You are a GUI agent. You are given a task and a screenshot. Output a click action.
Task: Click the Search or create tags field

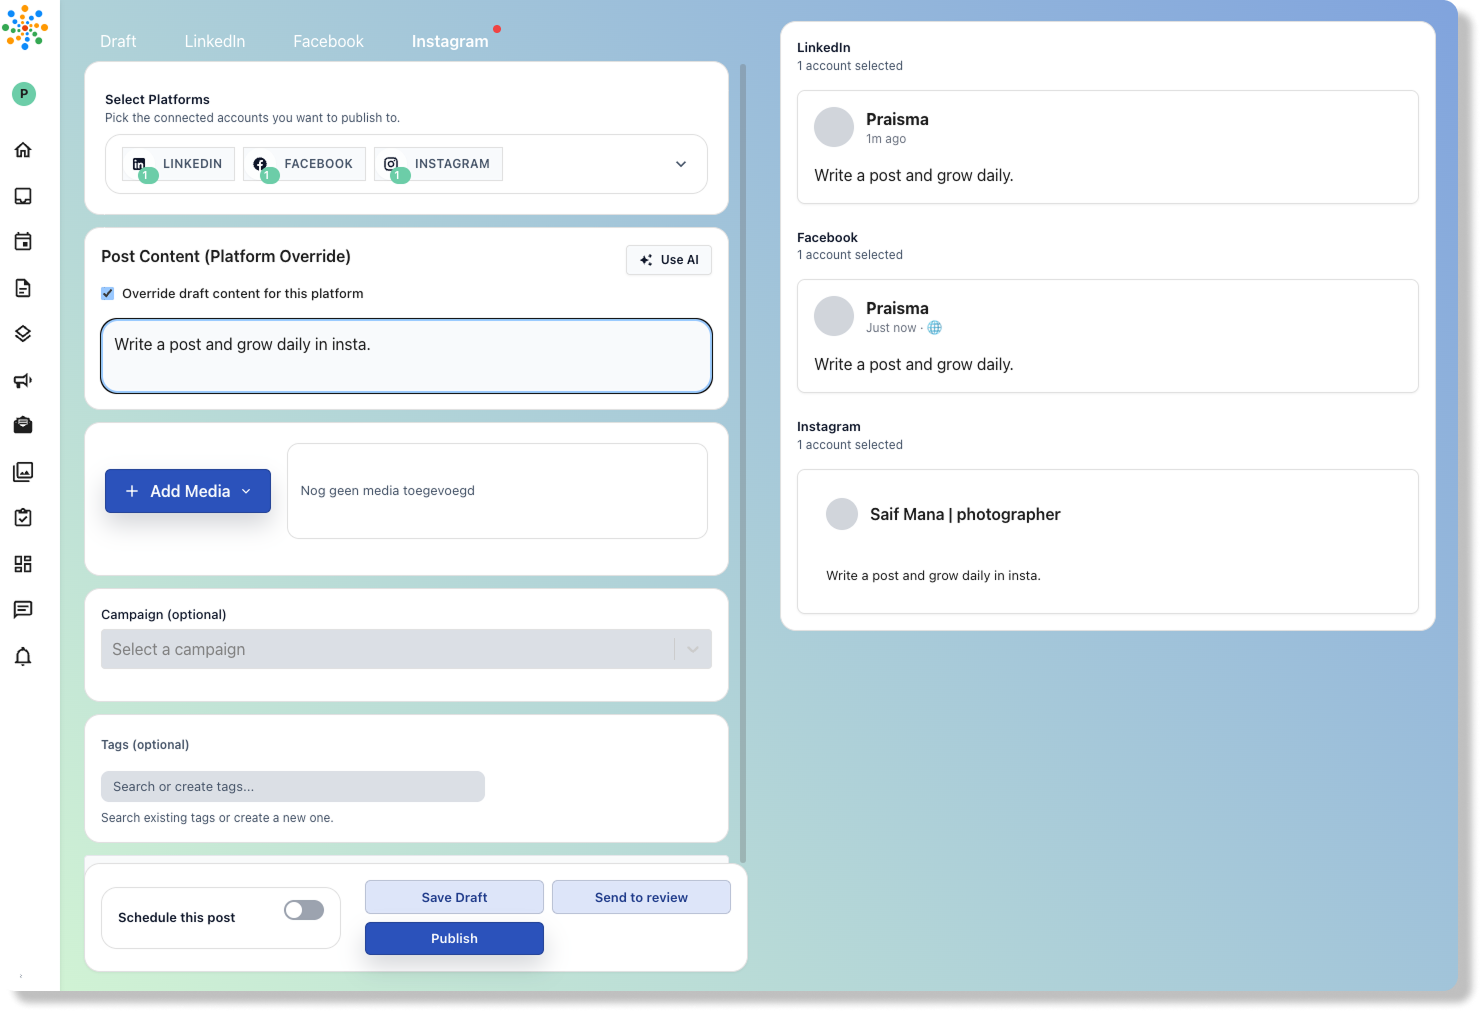[293, 787]
